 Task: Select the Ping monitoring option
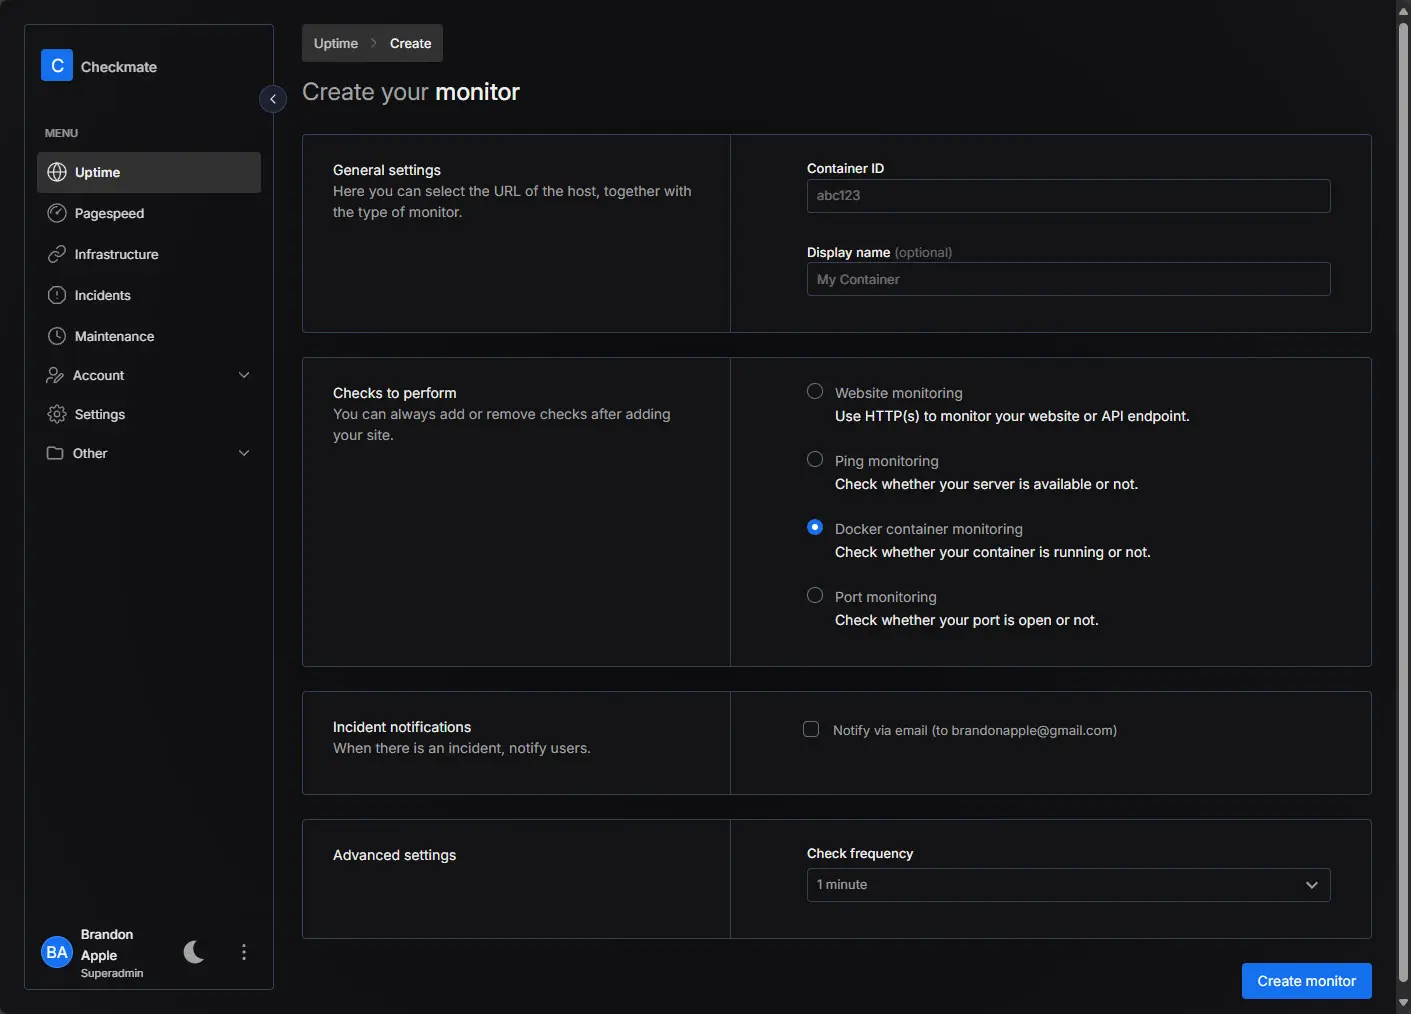pos(815,459)
